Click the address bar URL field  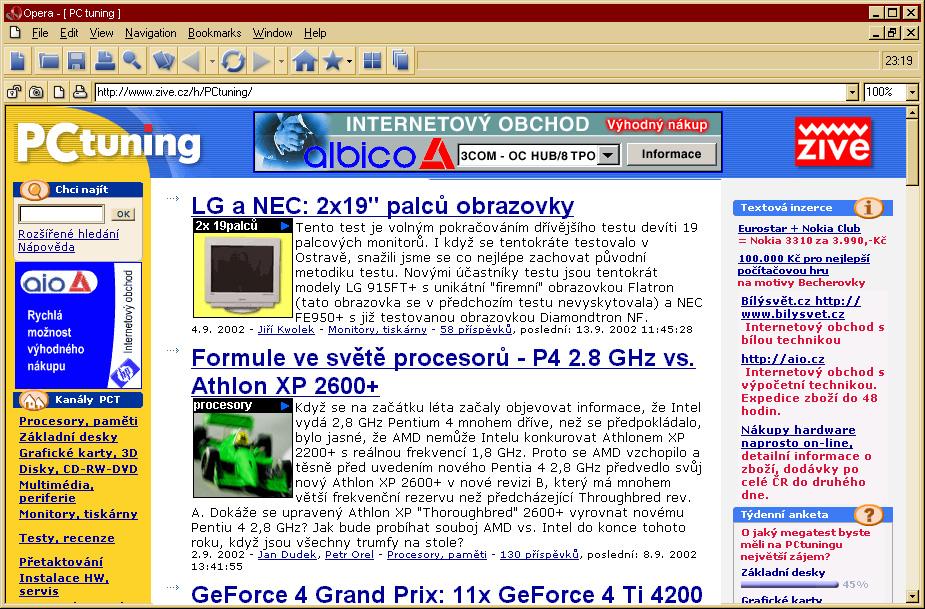(x=471, y=92)
